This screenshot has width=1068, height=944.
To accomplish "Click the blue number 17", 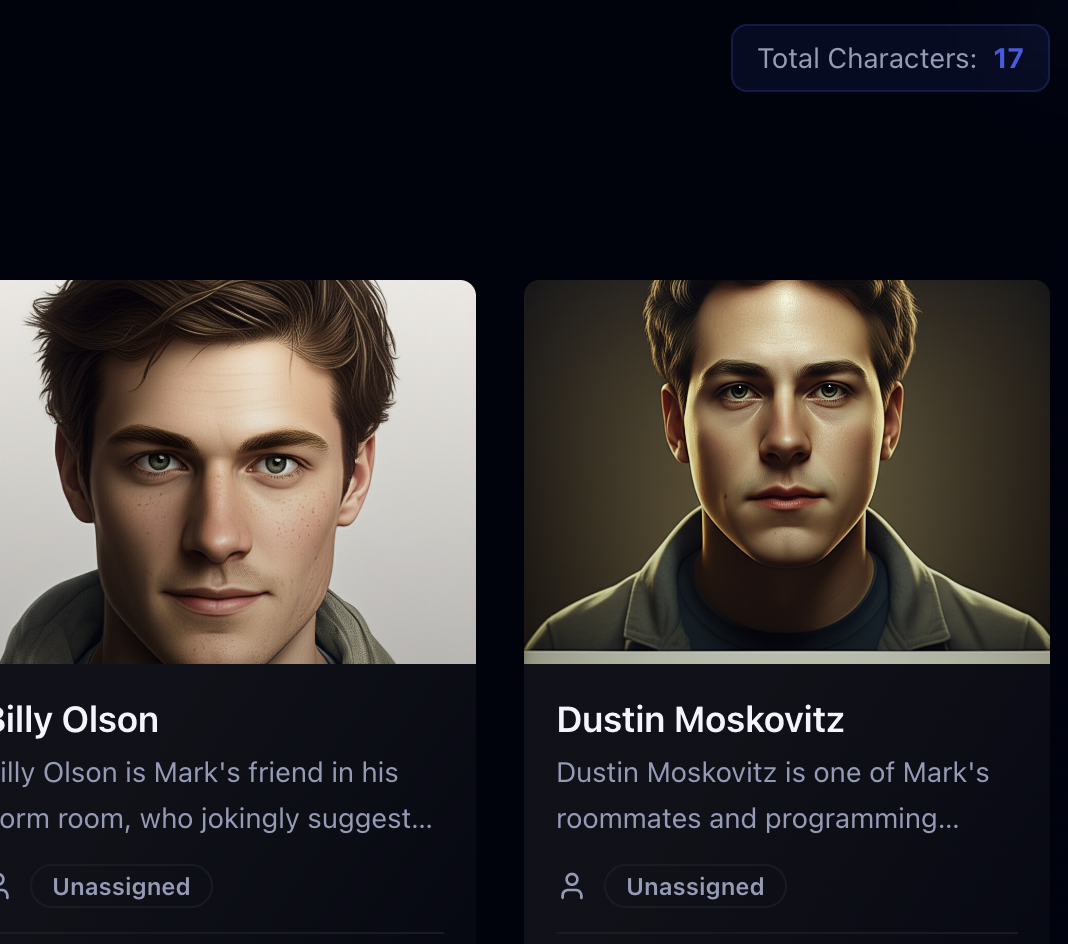I will (x=1008, y=59).
